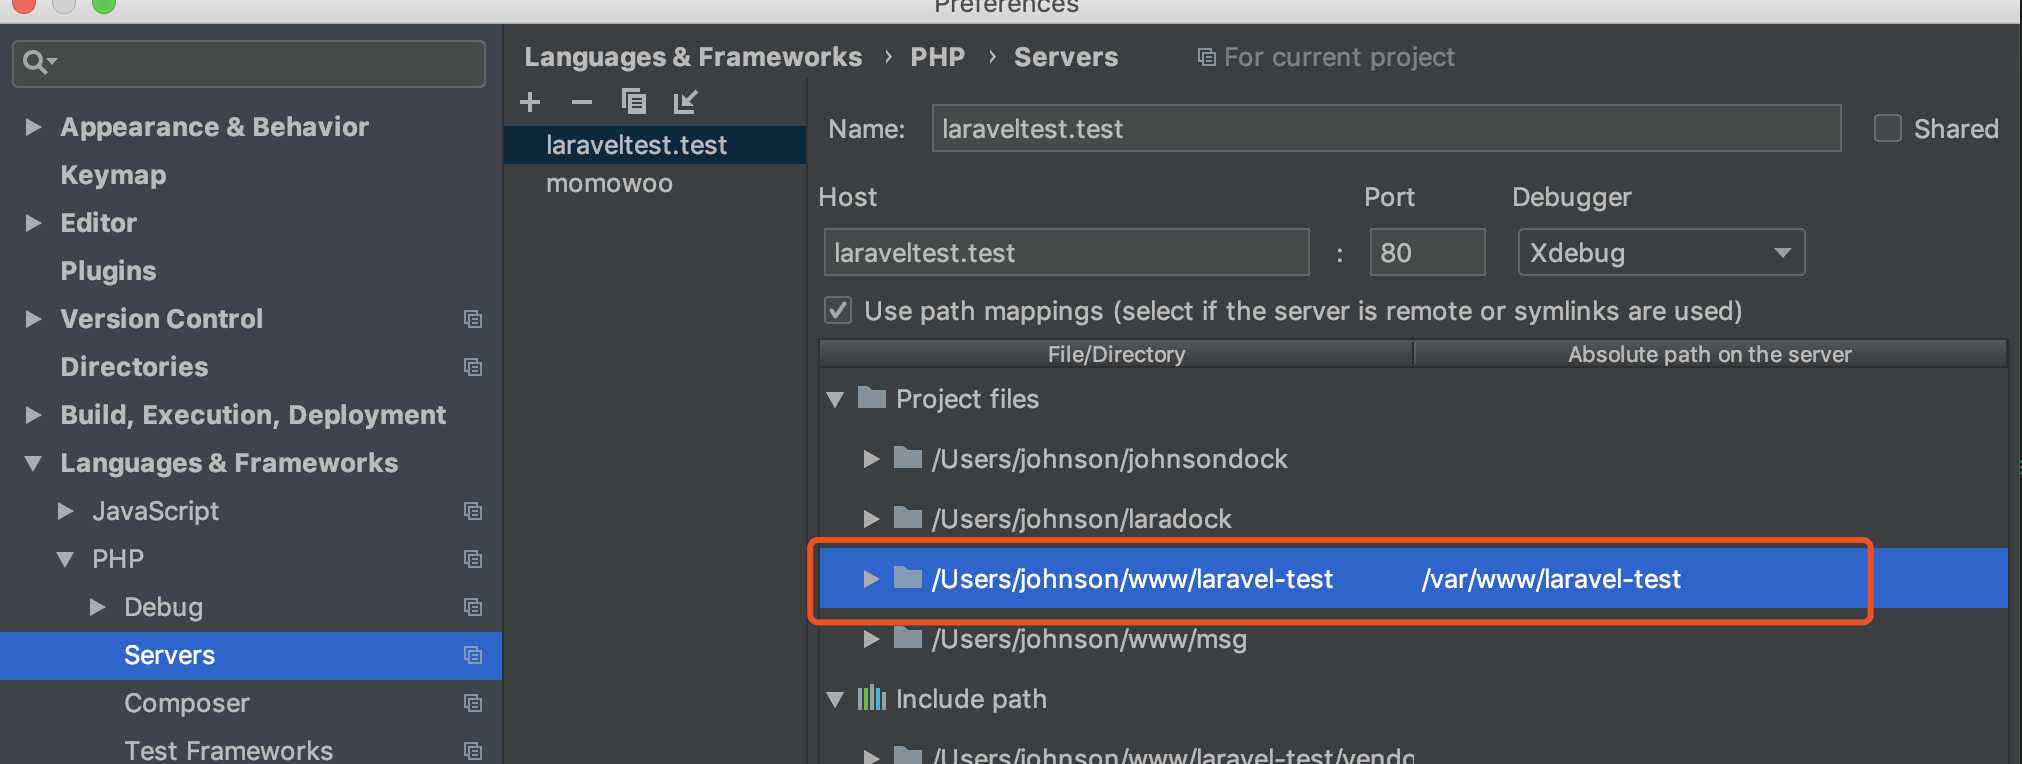Select the momowoo server entry
The image size is (2022, 764).
point(609,184)
